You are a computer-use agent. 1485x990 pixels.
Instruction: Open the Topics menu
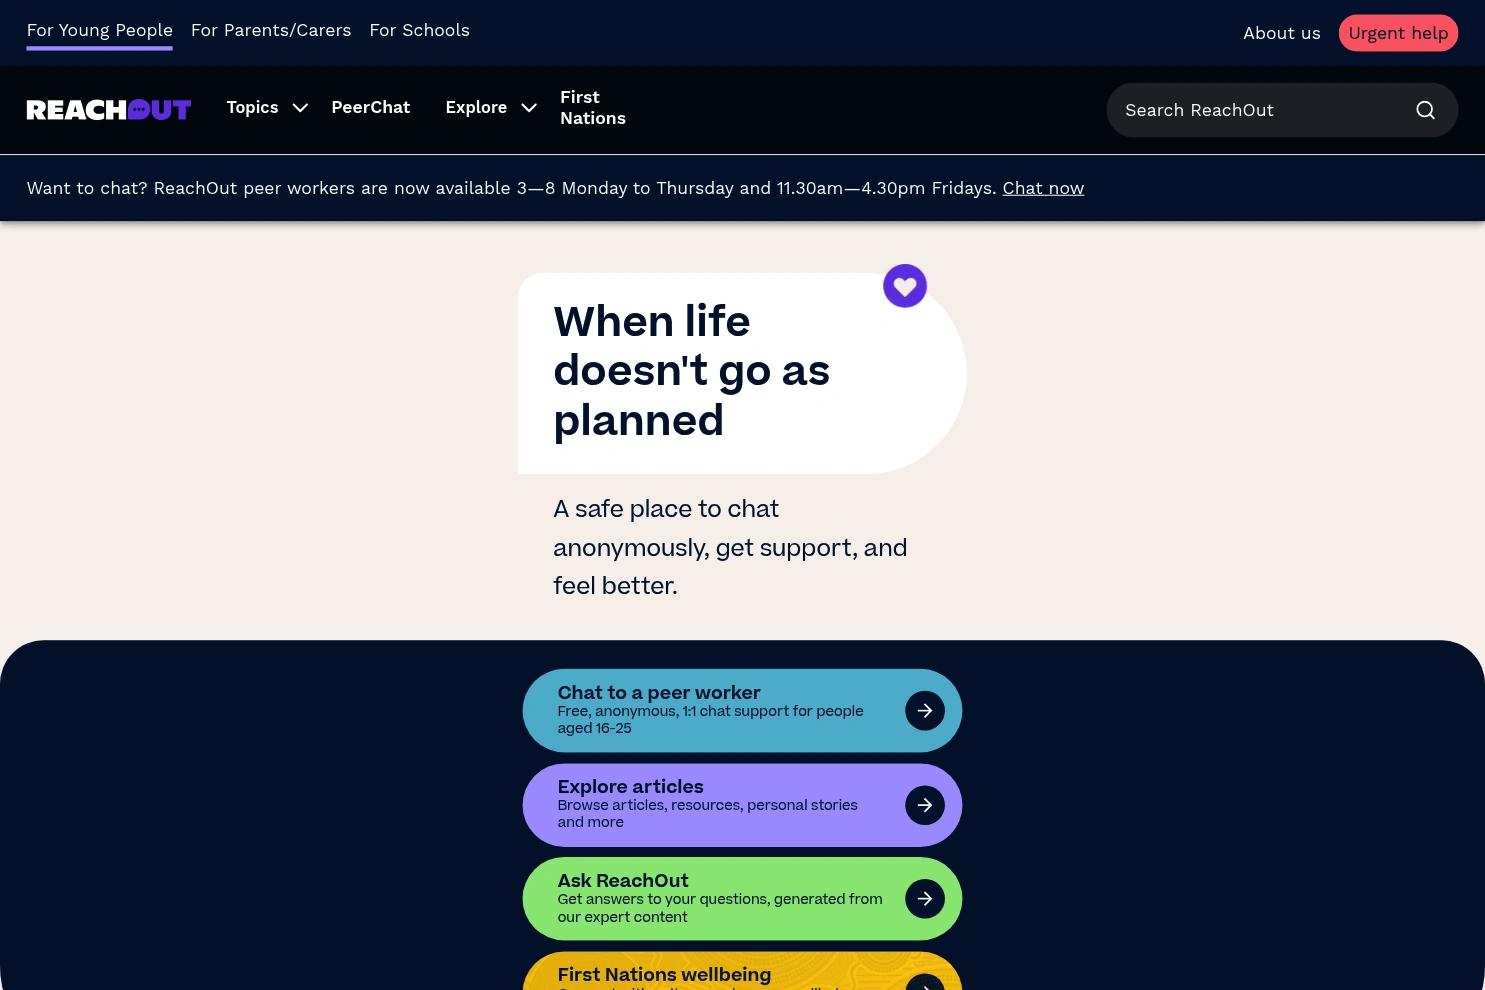tap(252, 107)
